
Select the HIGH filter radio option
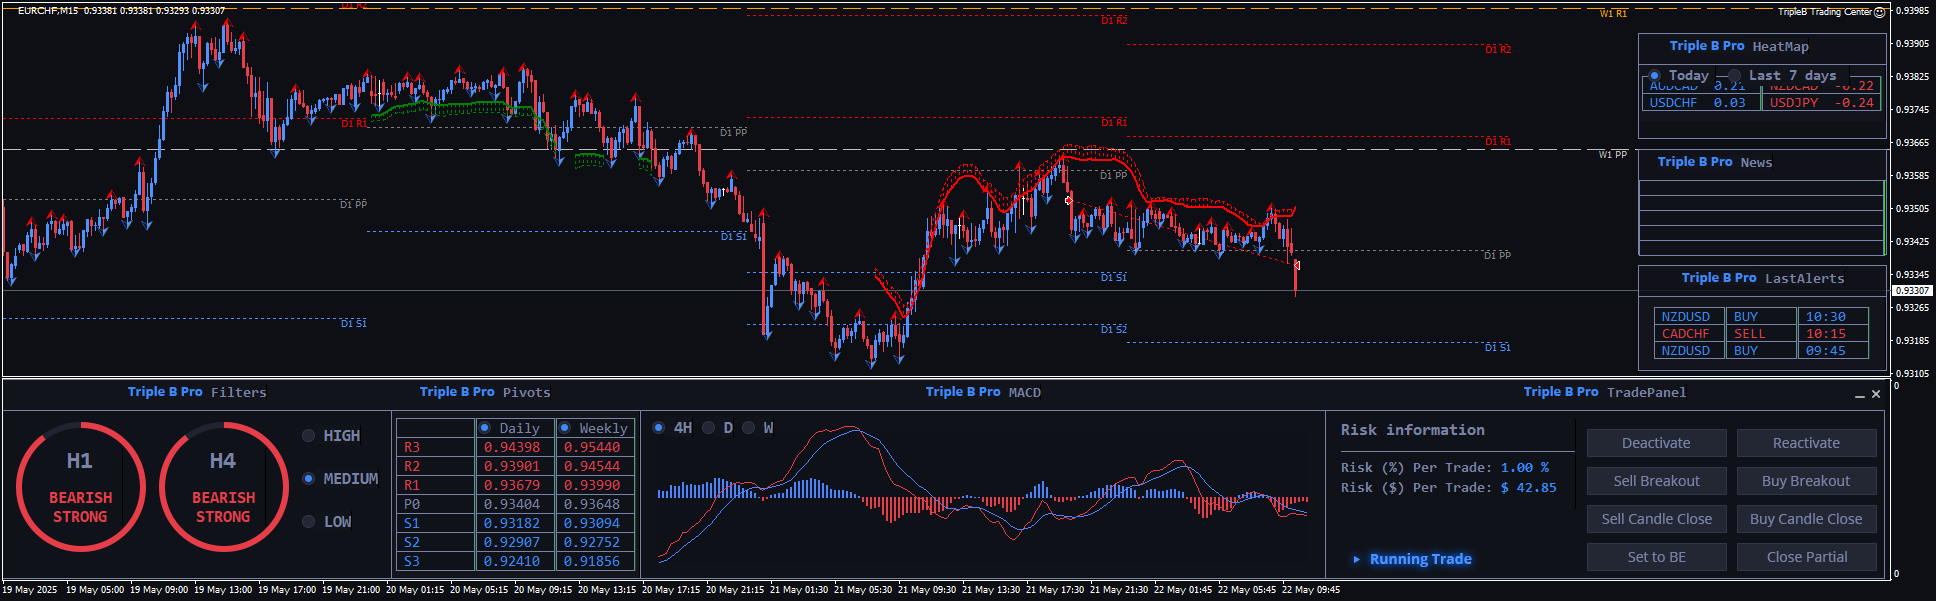[x=309, y=436]
